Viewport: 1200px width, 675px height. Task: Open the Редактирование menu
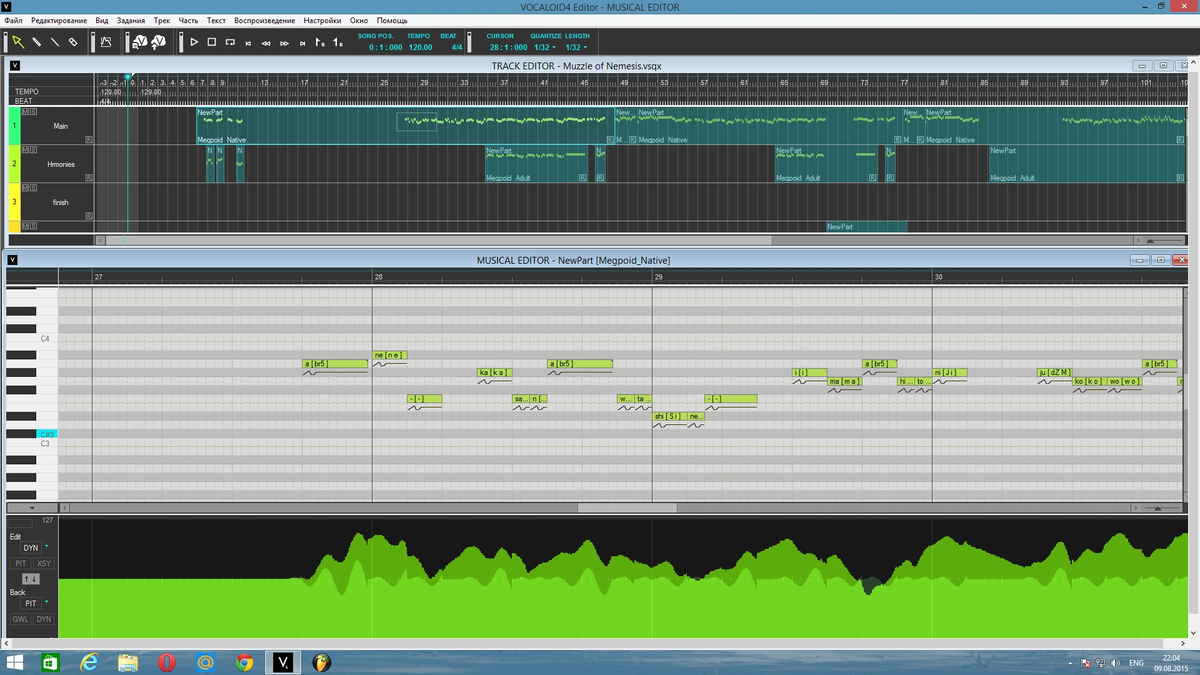click(x=58, y=20)
